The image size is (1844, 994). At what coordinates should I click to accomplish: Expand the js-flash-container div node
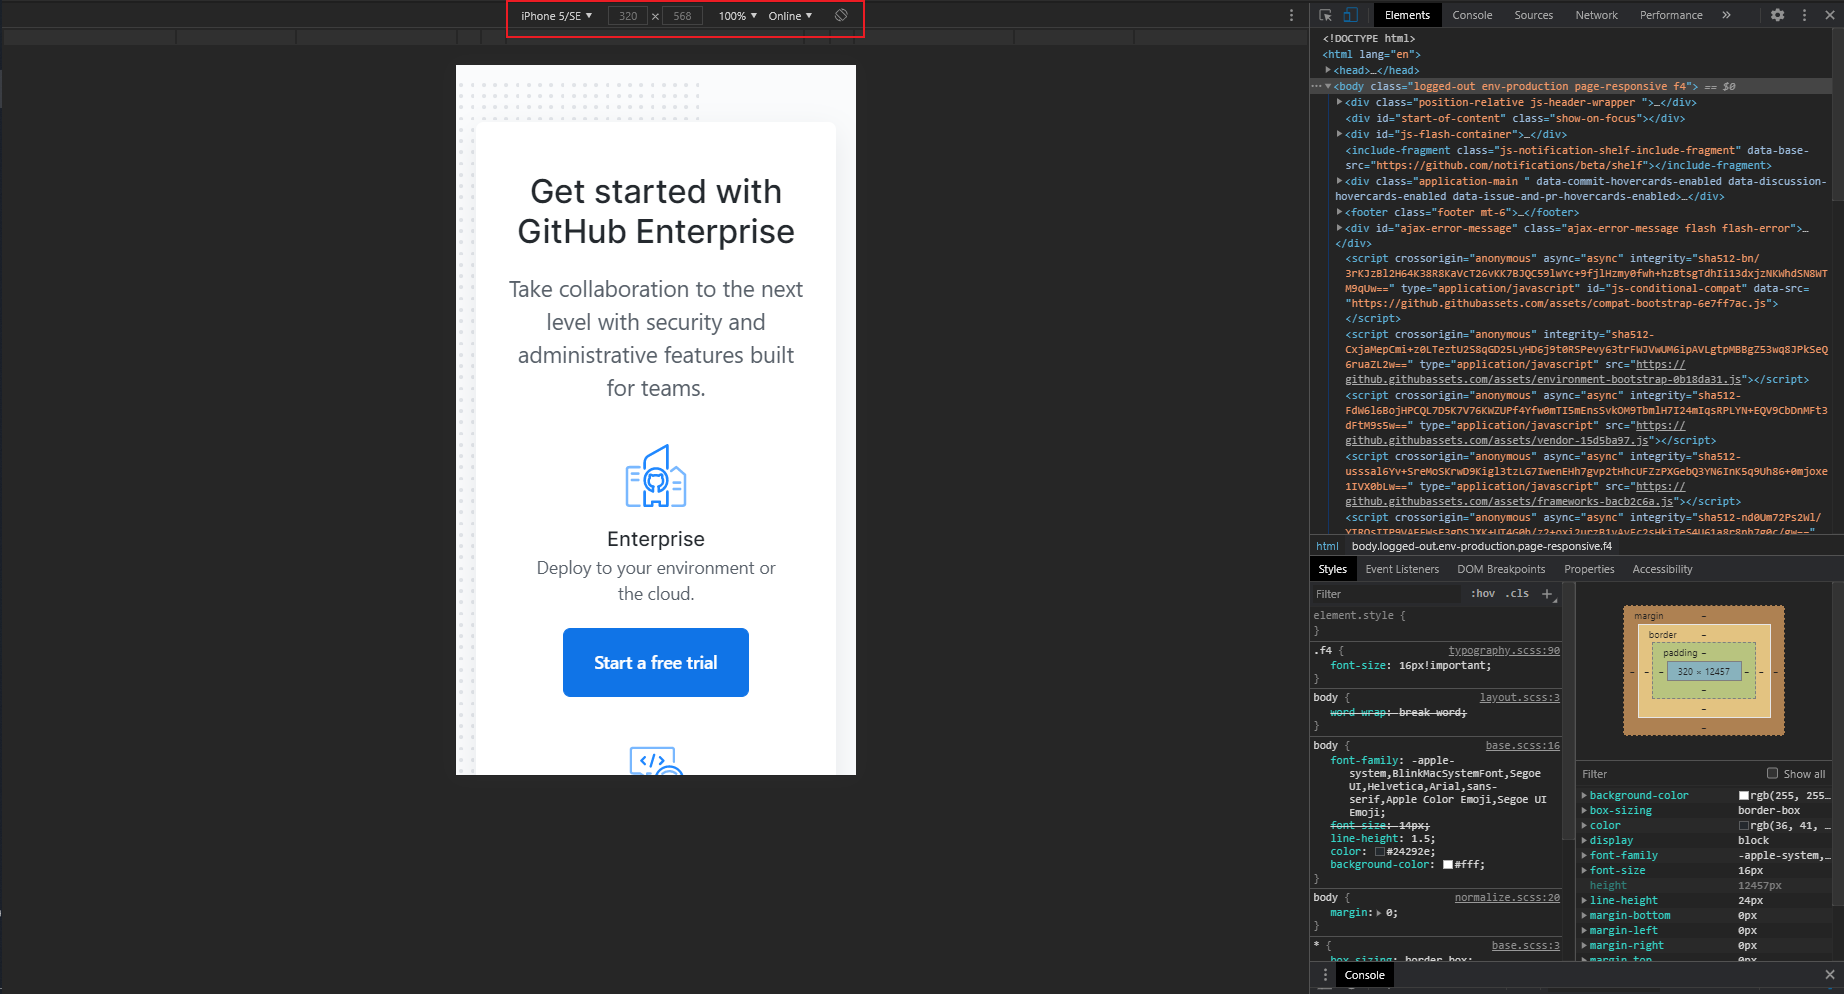point(1340,134)
